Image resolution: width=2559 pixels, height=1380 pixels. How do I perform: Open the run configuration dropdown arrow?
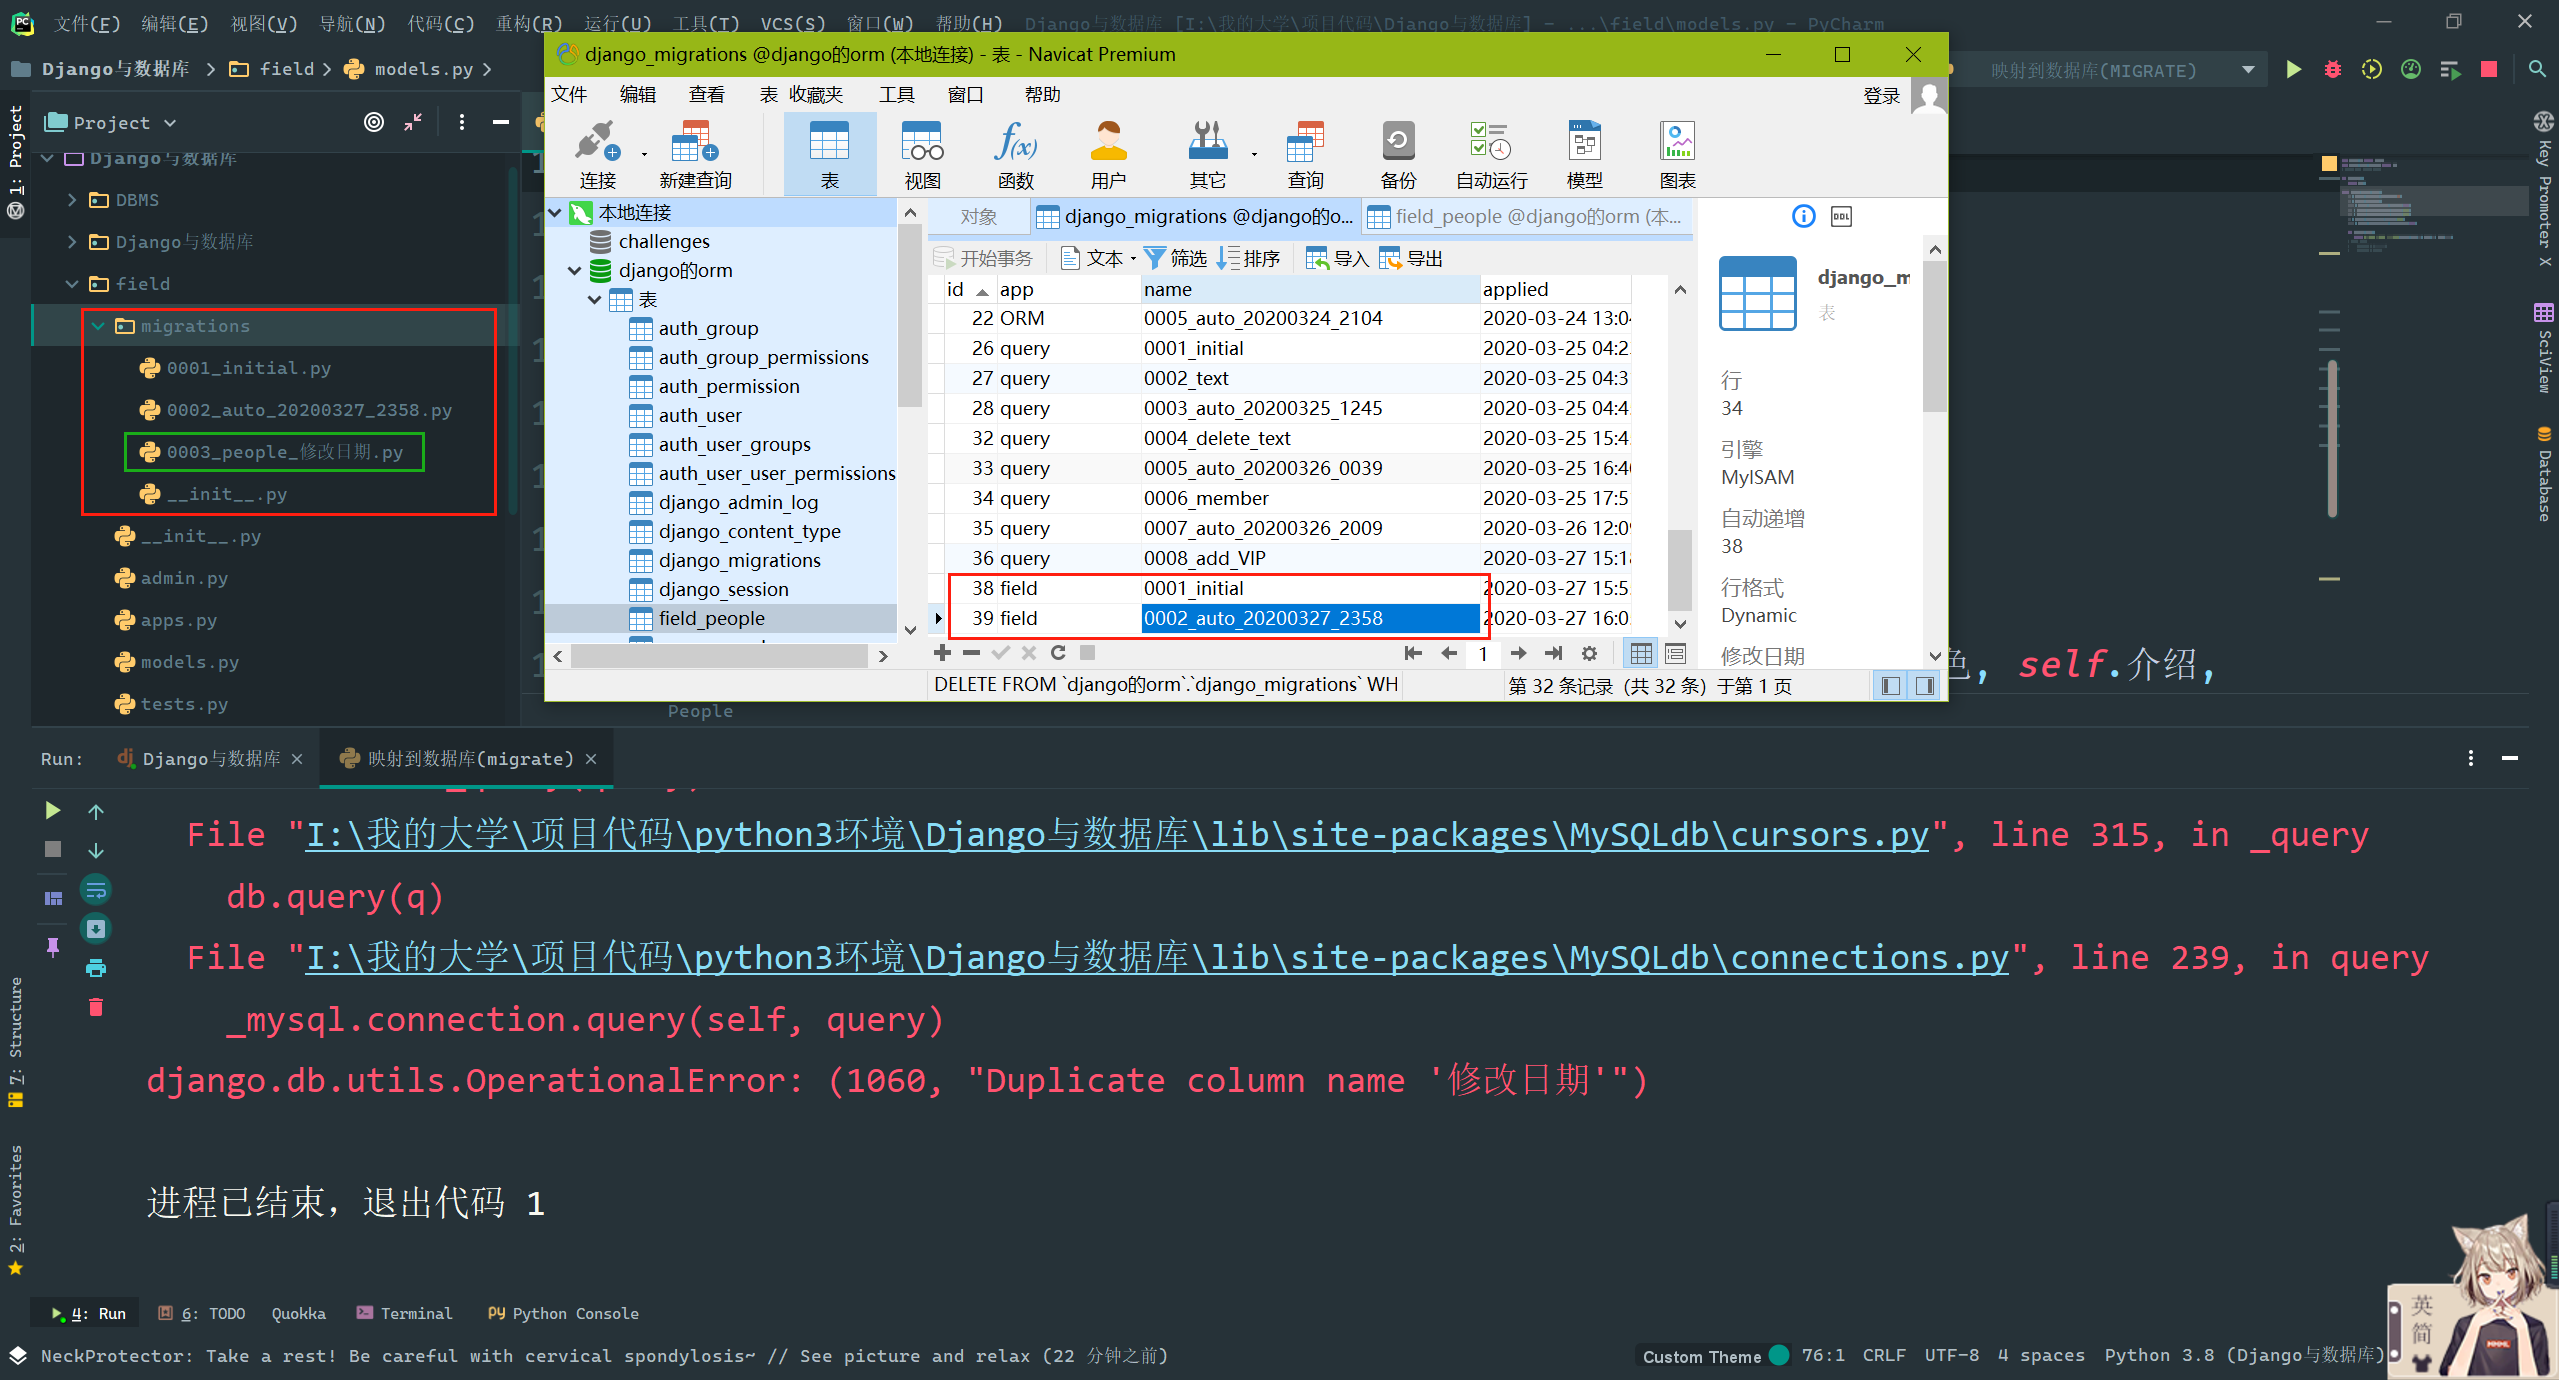[2248, 70]
